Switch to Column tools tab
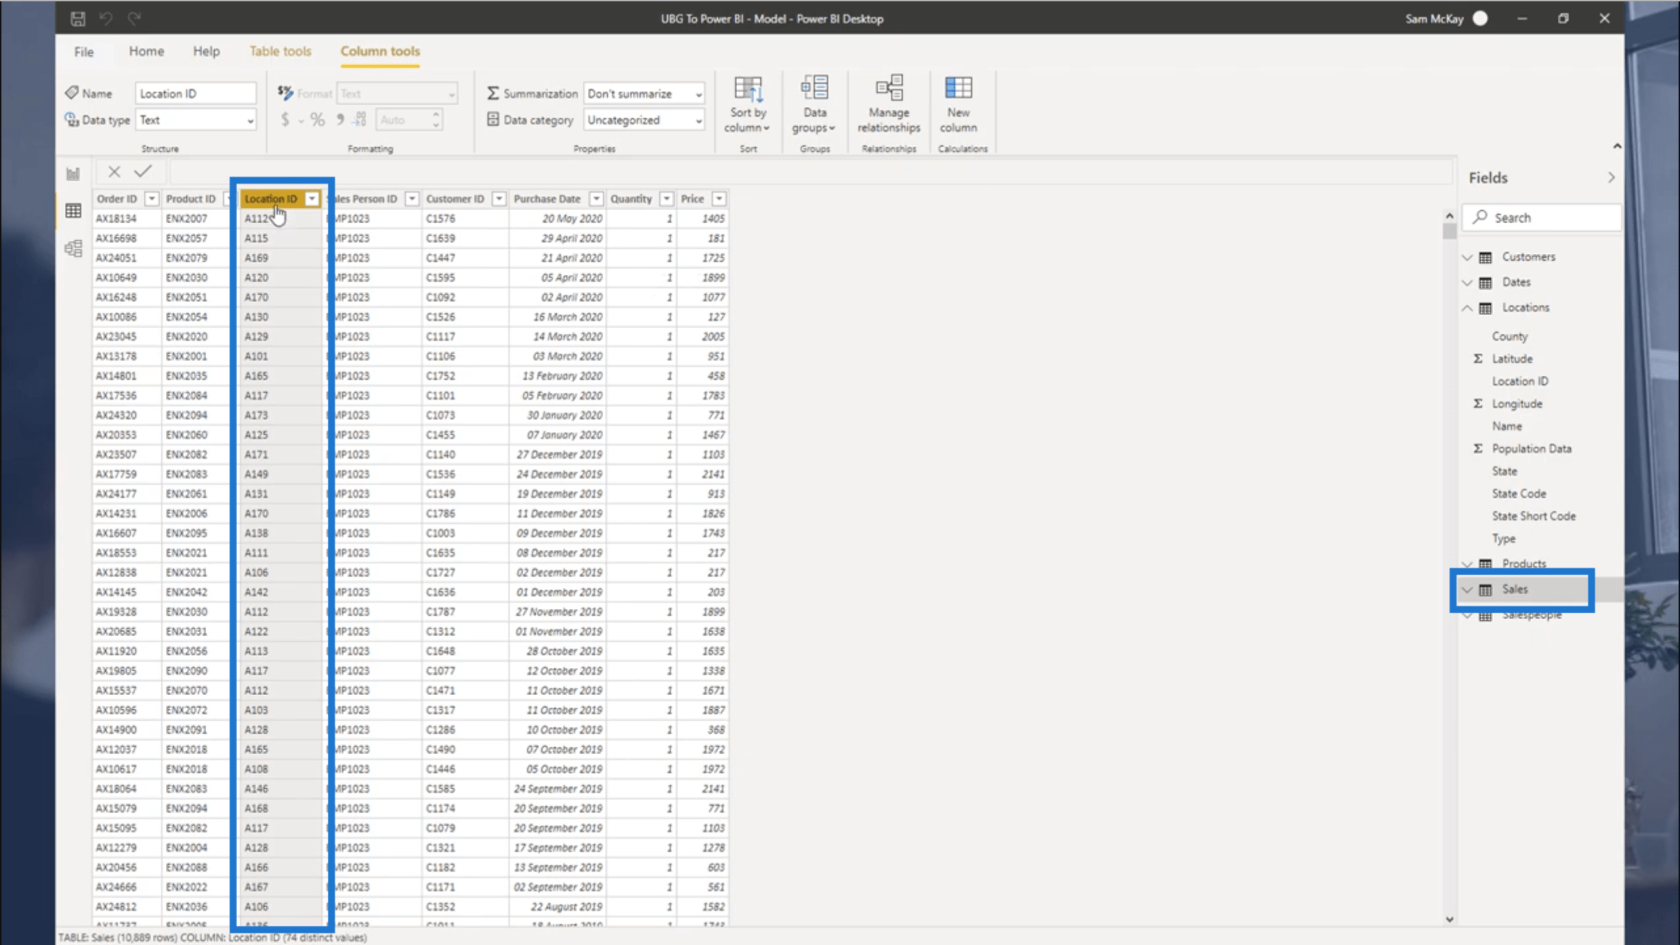 (380, 51)
